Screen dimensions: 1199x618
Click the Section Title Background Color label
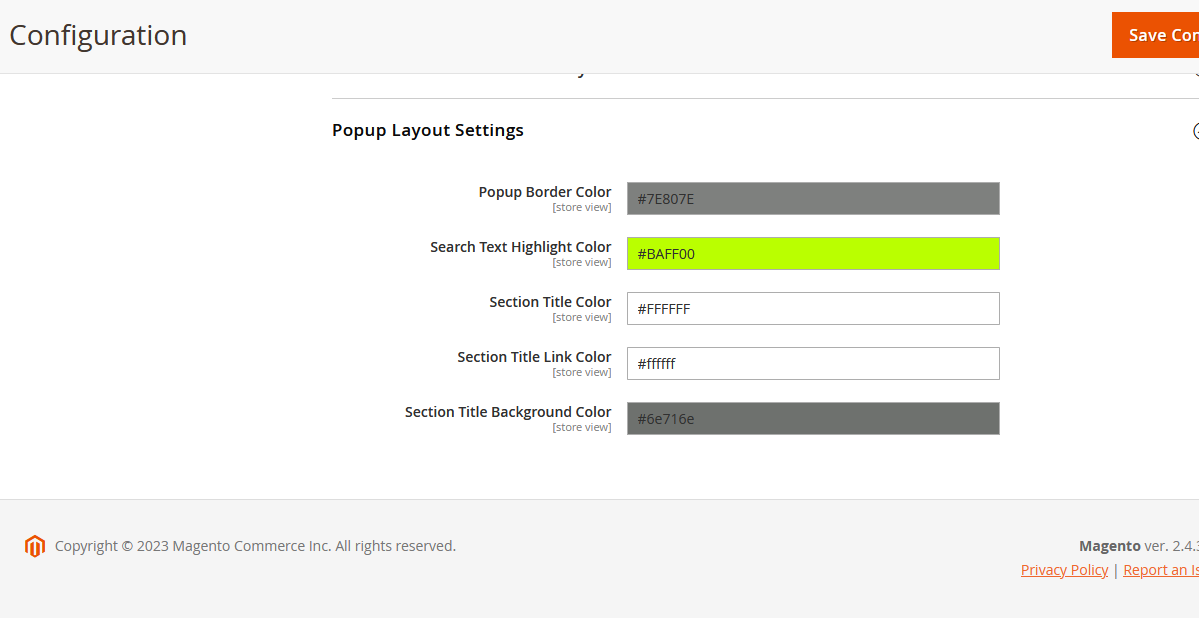tap(508, 412)
